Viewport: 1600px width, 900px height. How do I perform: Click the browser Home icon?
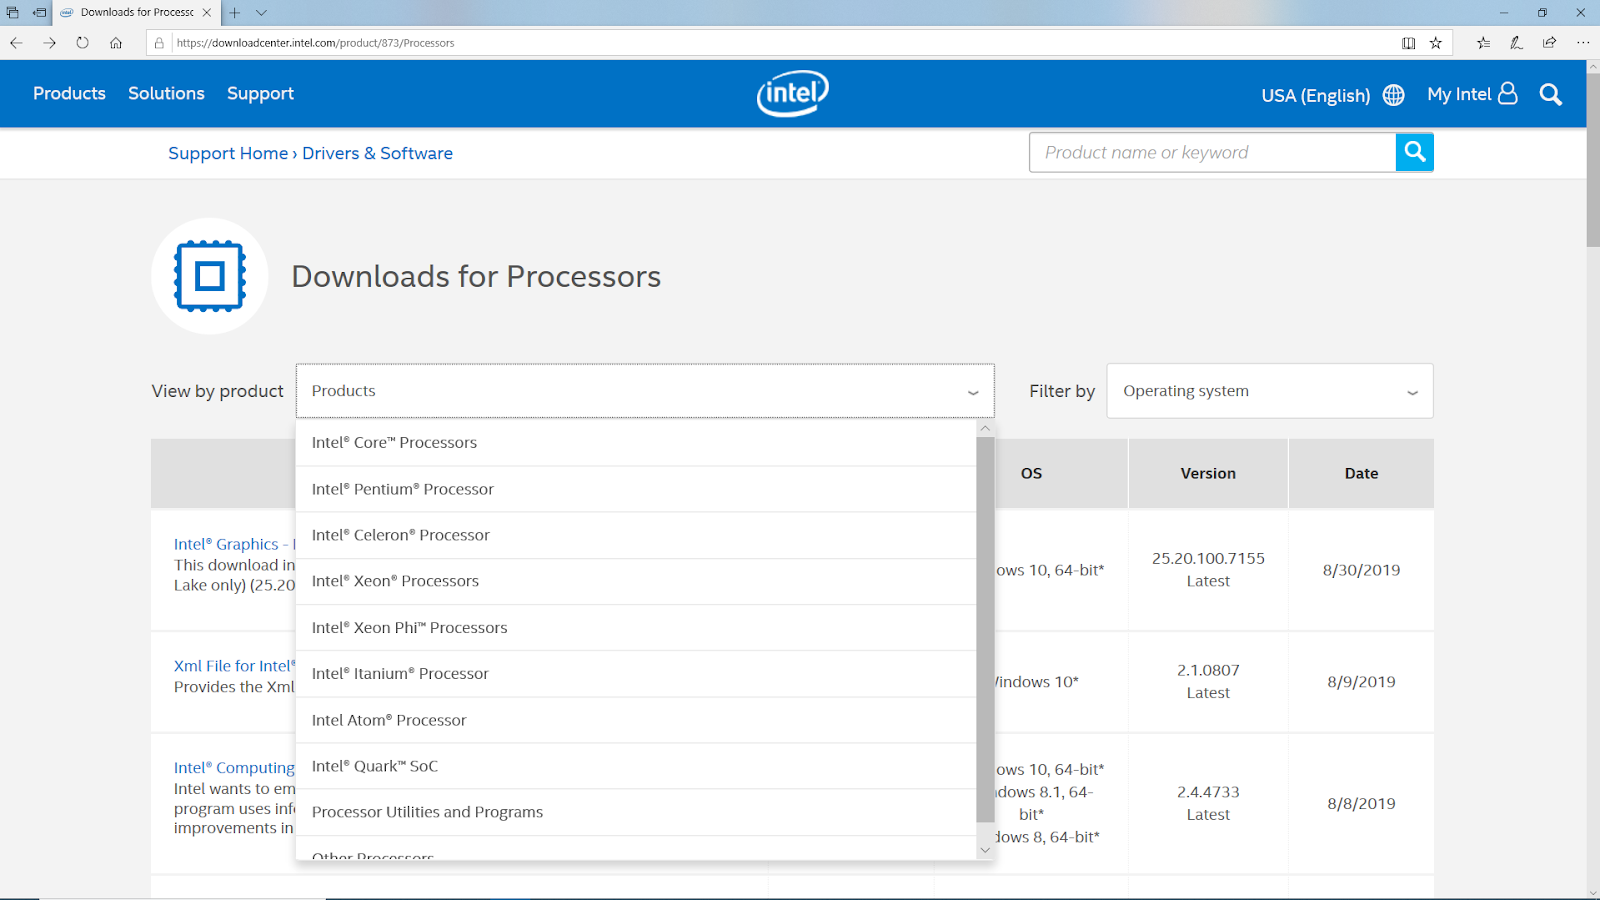pos(116,43)
